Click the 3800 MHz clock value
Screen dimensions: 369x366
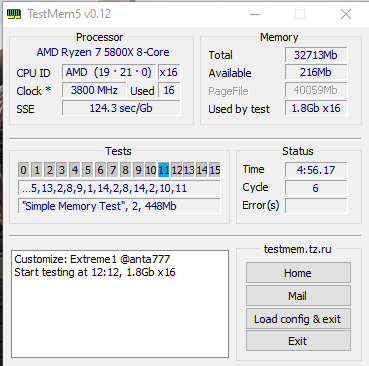(94, 90)
